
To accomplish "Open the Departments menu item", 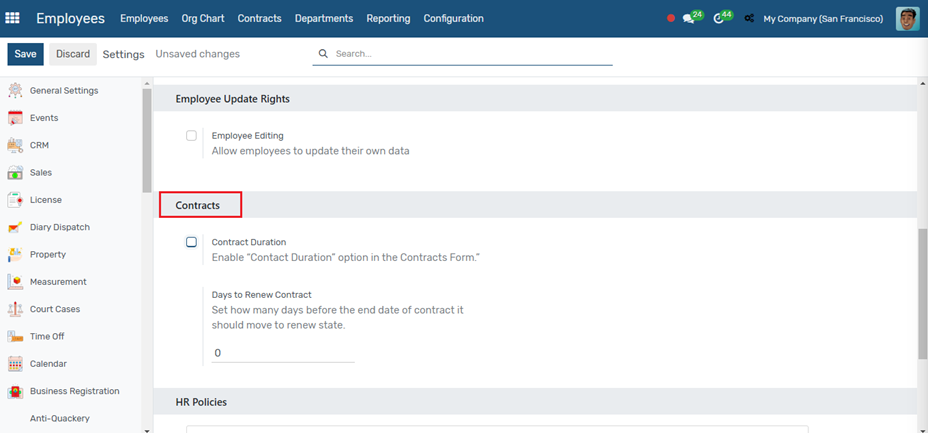I will click(x=324, y=18).
